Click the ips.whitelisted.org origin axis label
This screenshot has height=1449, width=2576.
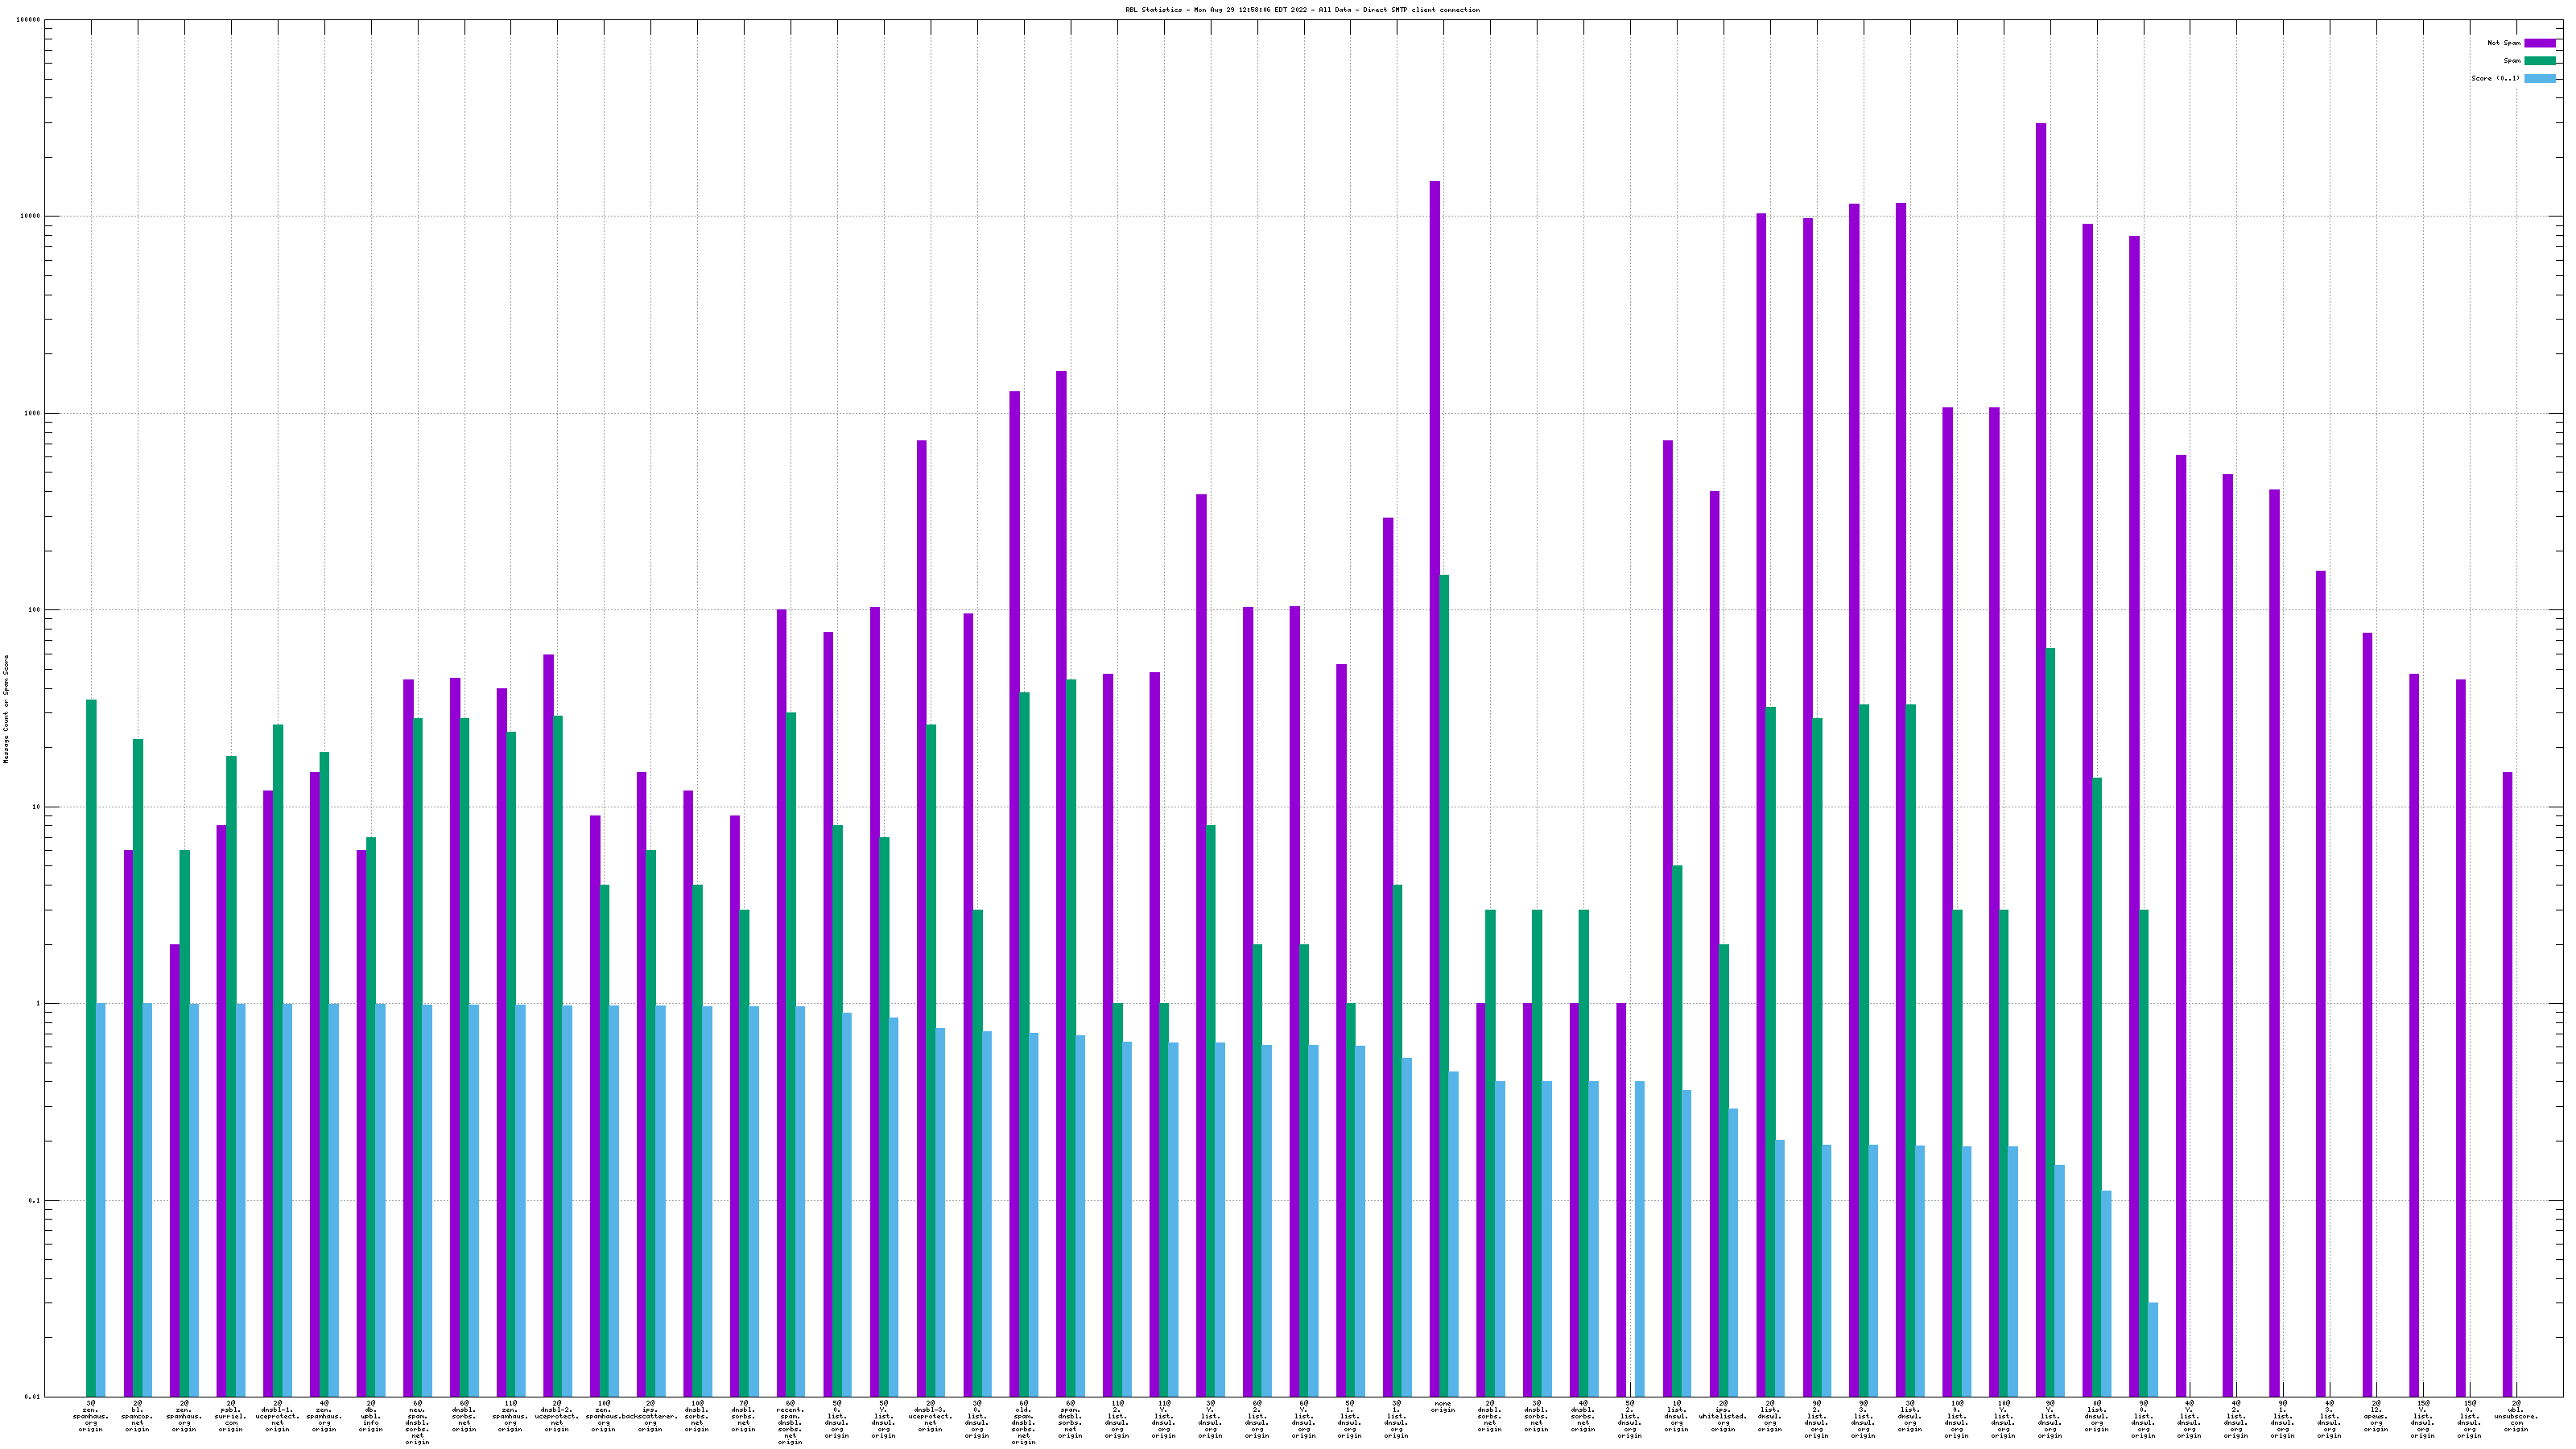tap(1723, 1416)
